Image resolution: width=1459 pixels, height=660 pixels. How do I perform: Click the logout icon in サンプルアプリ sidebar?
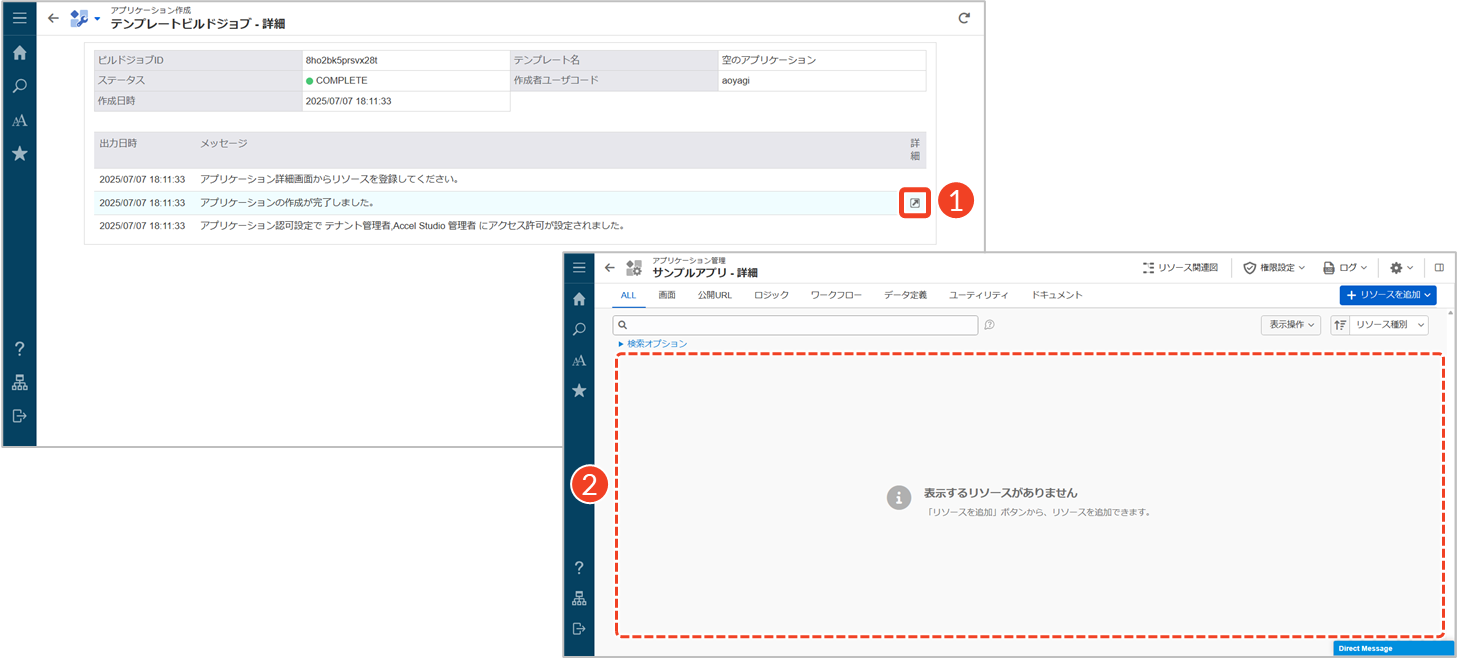click(579, 628)
